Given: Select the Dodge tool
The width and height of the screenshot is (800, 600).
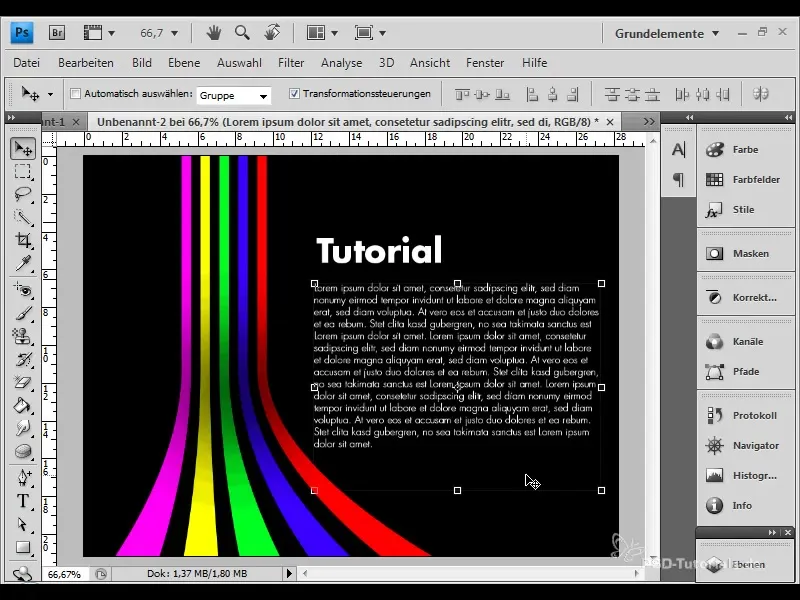Looking at the screenshot, I should click(x=22, y=428).
